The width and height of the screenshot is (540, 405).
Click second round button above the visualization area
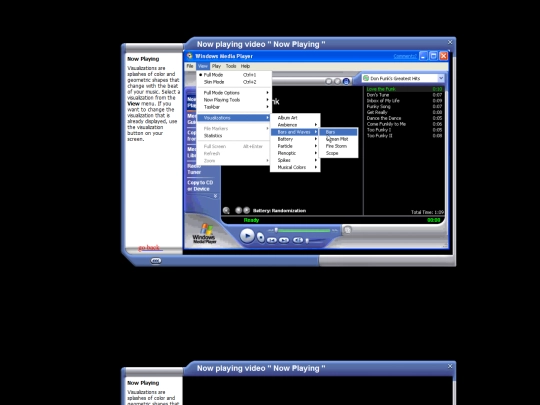tap(338, 81)
